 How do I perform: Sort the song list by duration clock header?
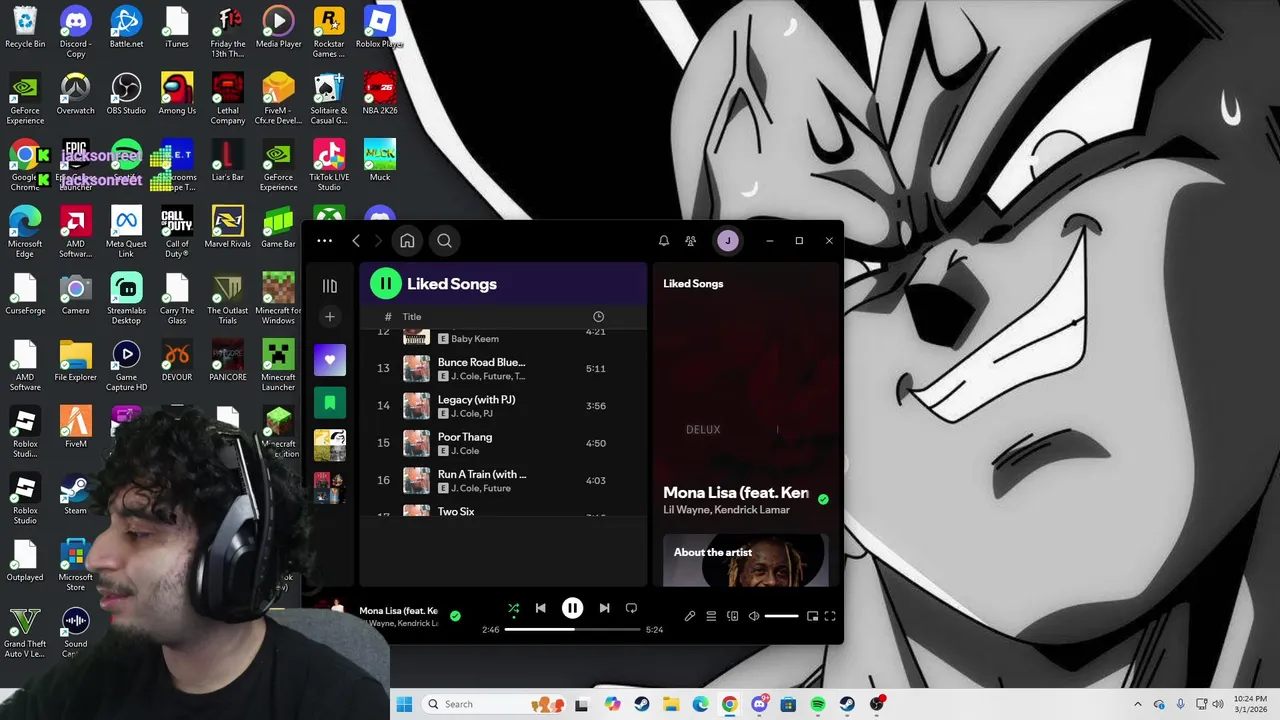[x=598, y=317]
